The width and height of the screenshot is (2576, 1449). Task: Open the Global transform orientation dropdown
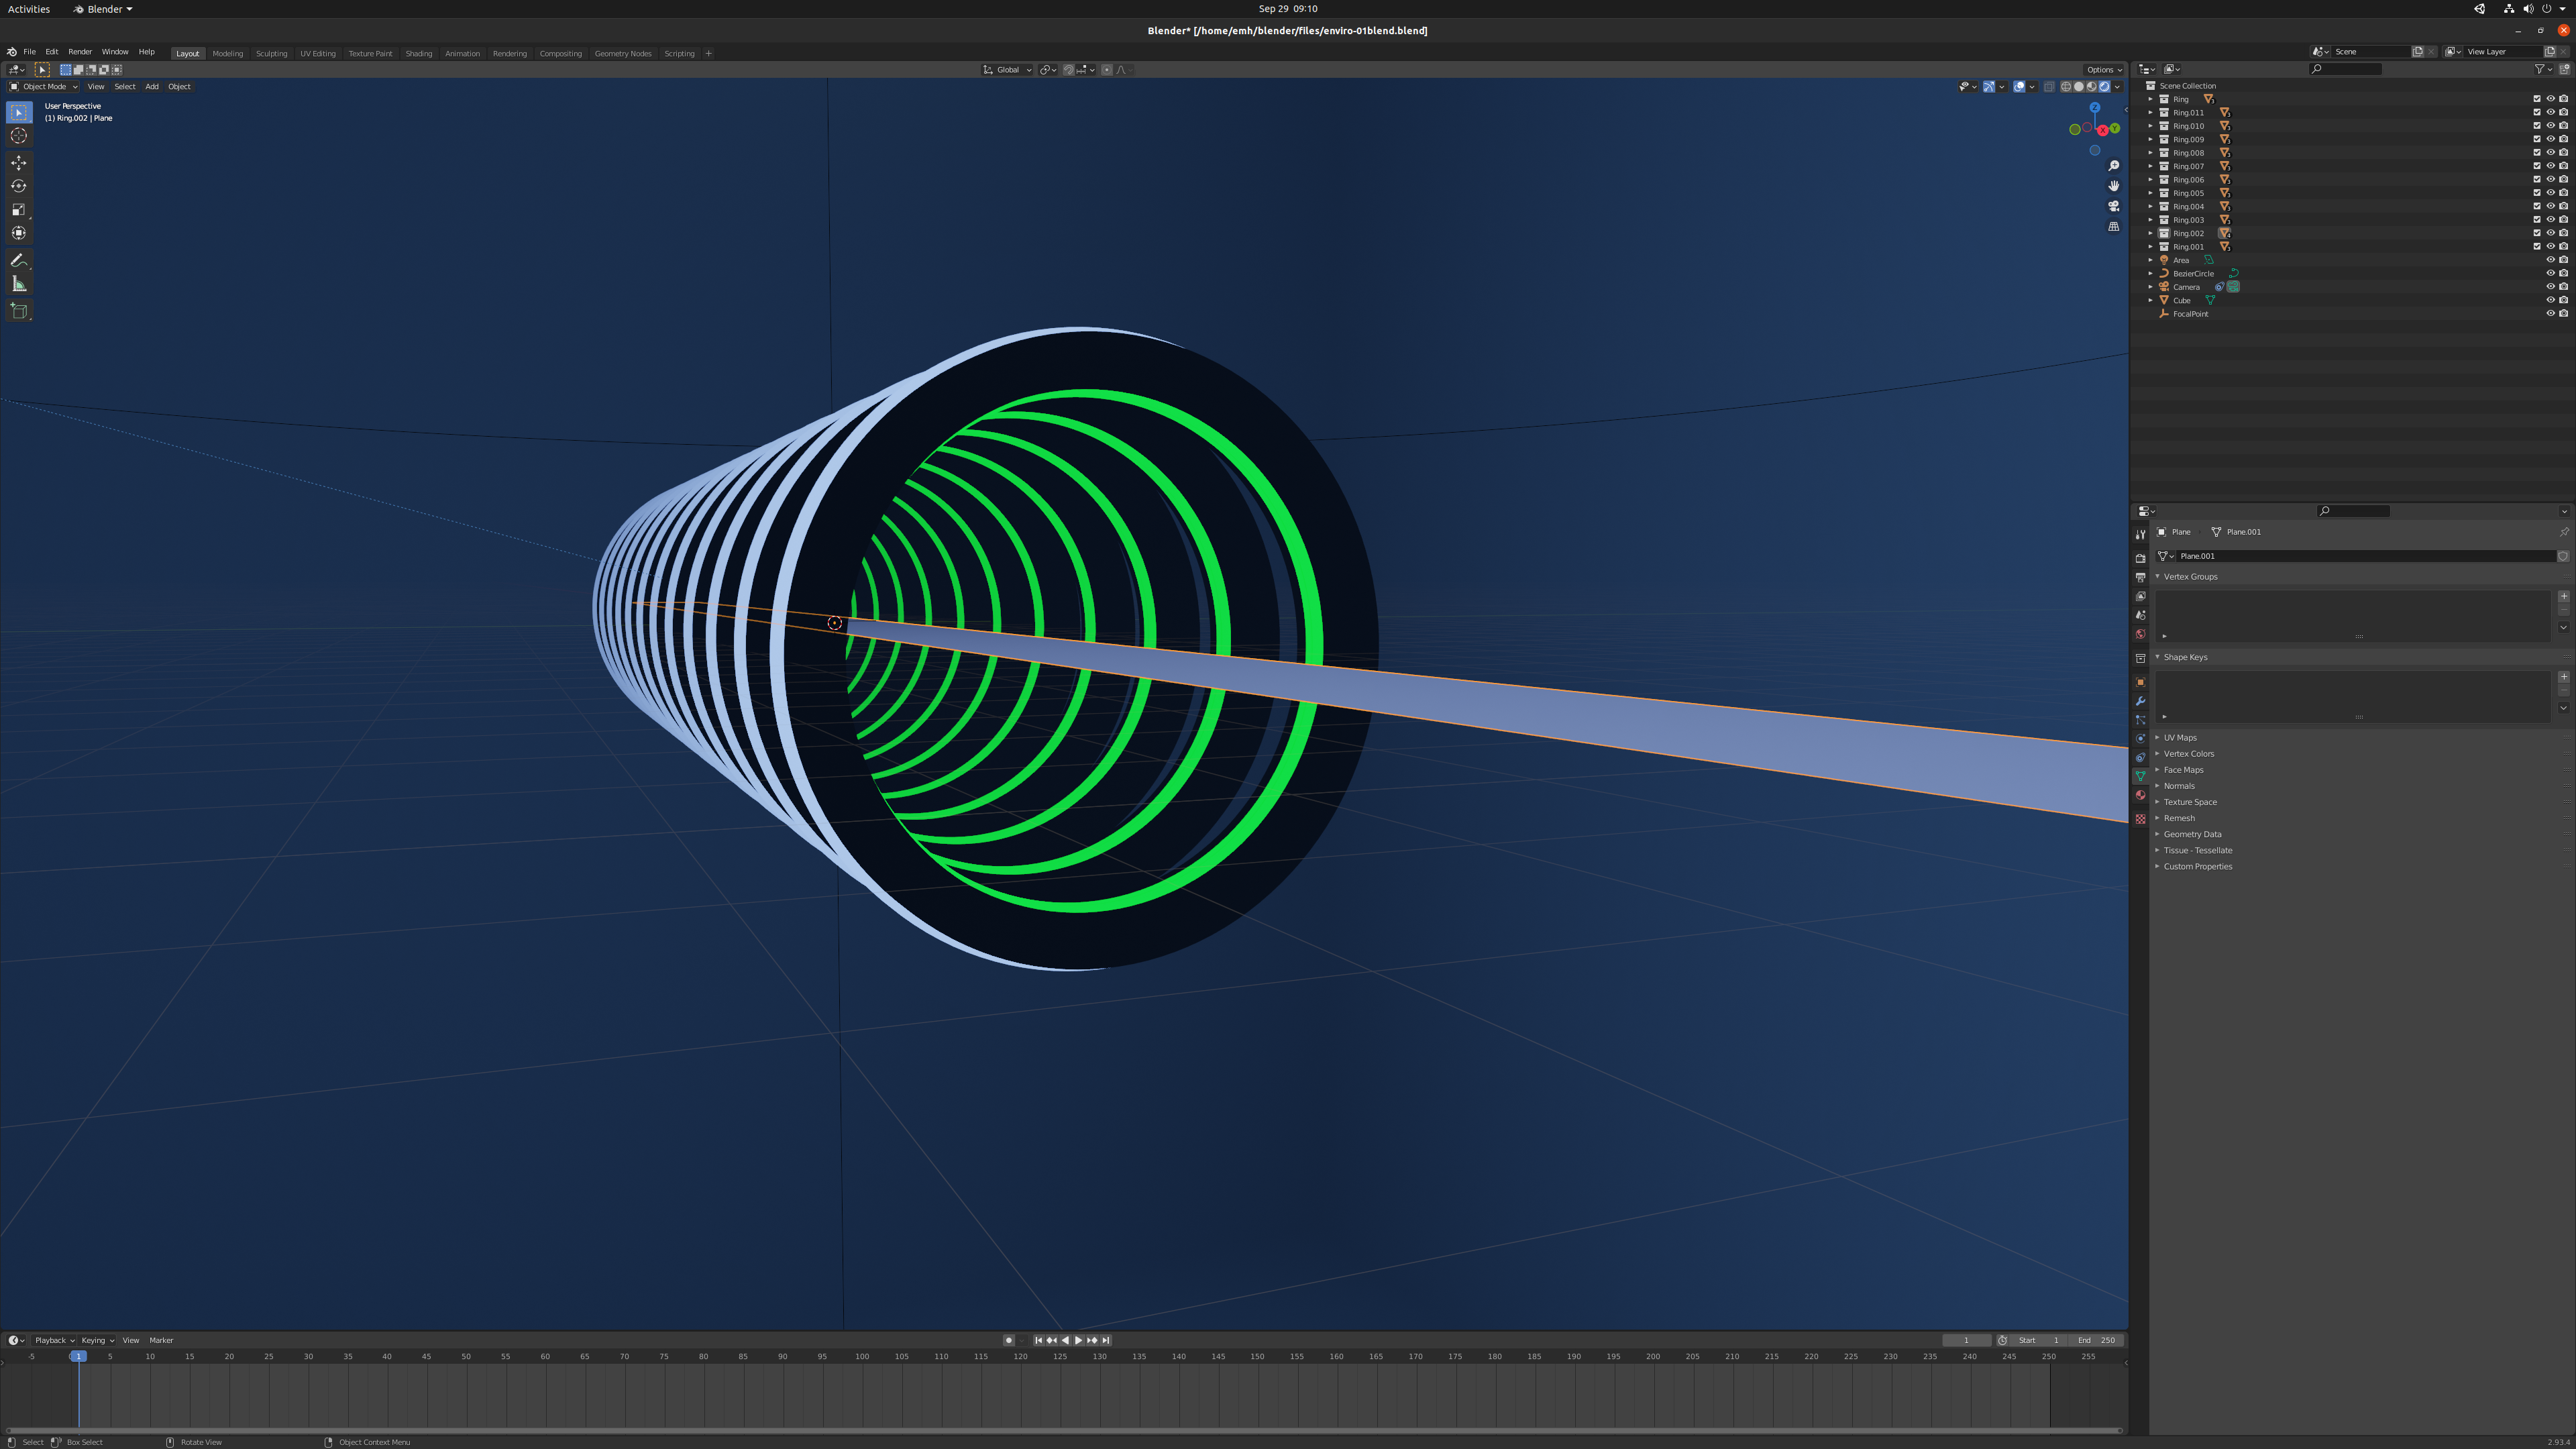1007,70
